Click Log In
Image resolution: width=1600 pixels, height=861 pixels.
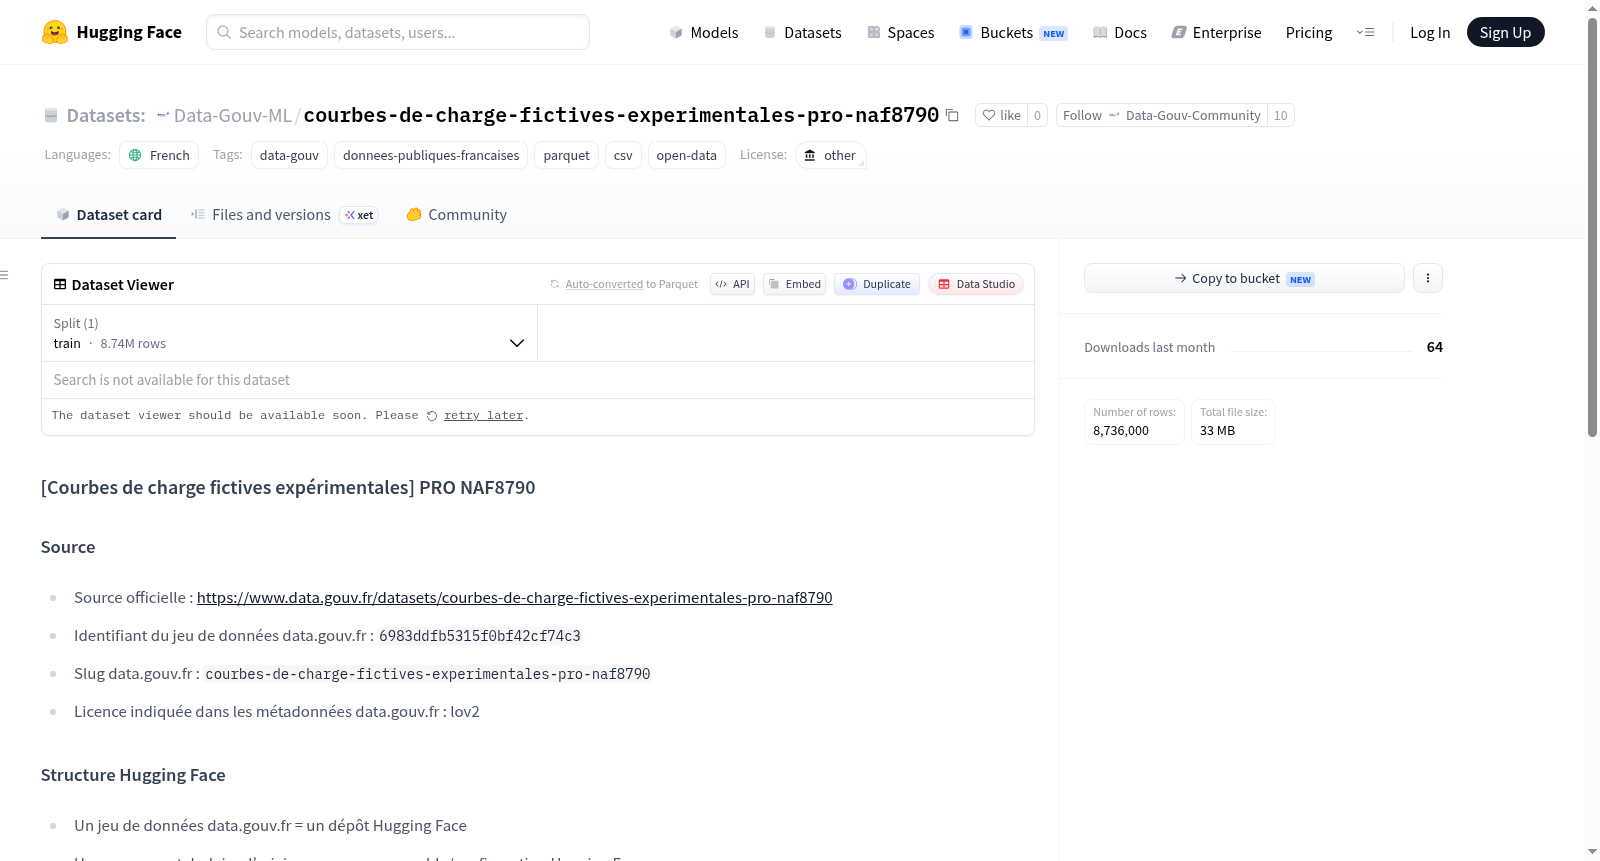pyautogui.click(x=1430, y=32)
